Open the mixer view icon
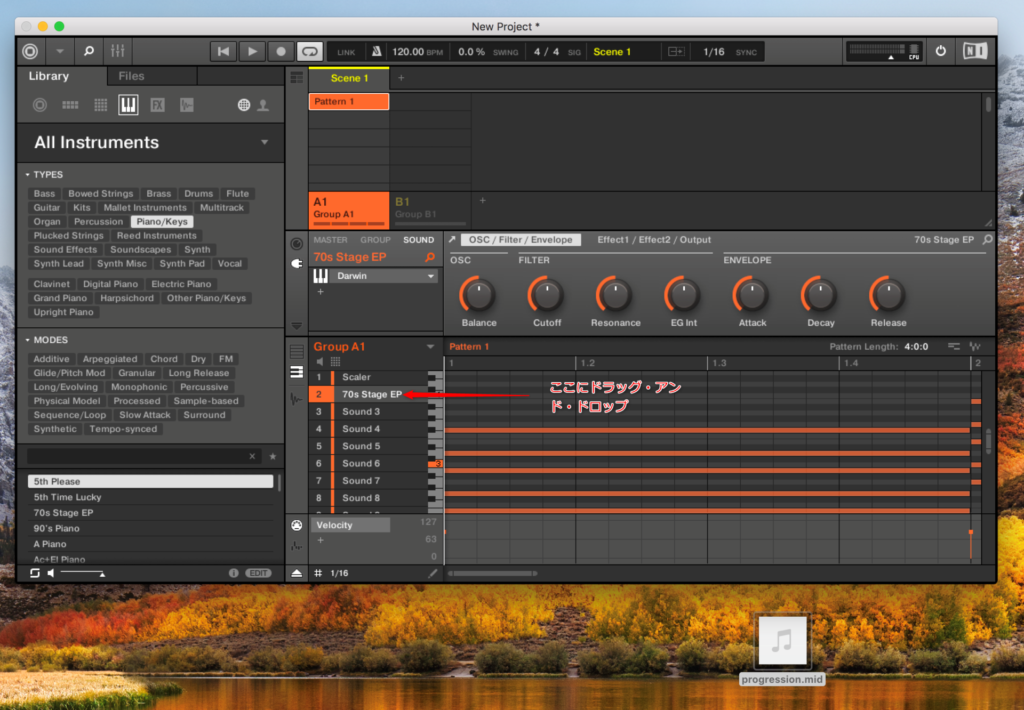The image size is (1024, 710). point(117,51)
